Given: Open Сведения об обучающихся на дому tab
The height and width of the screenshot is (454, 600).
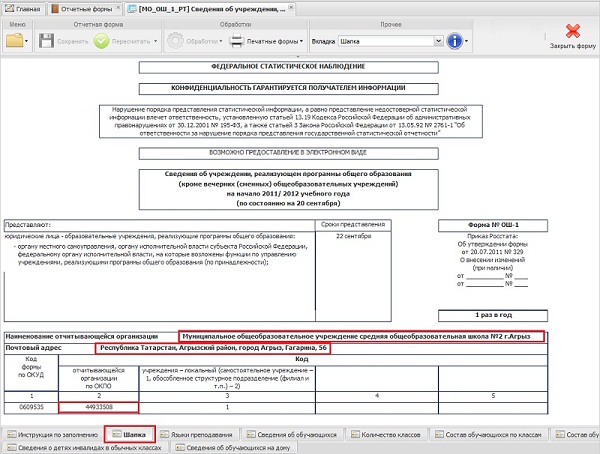Looking at the screenshot, I should [x=233, y=447].
